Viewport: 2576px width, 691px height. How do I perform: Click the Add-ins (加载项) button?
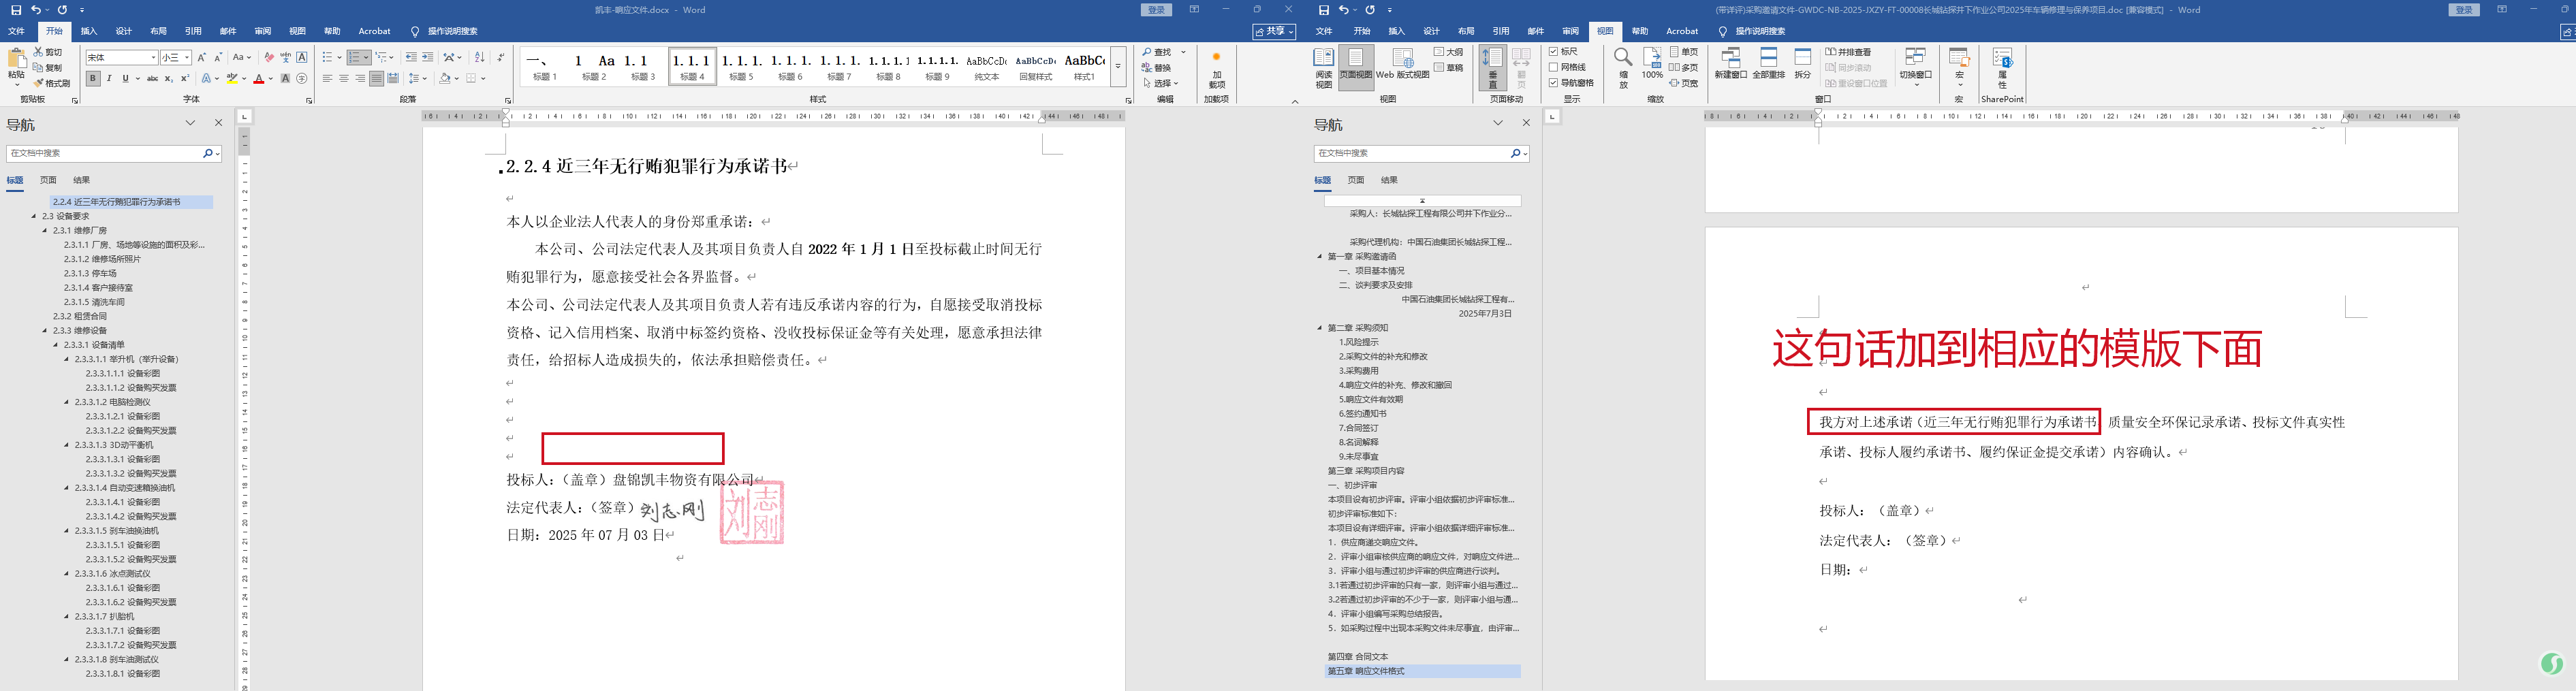(1216, 70)
